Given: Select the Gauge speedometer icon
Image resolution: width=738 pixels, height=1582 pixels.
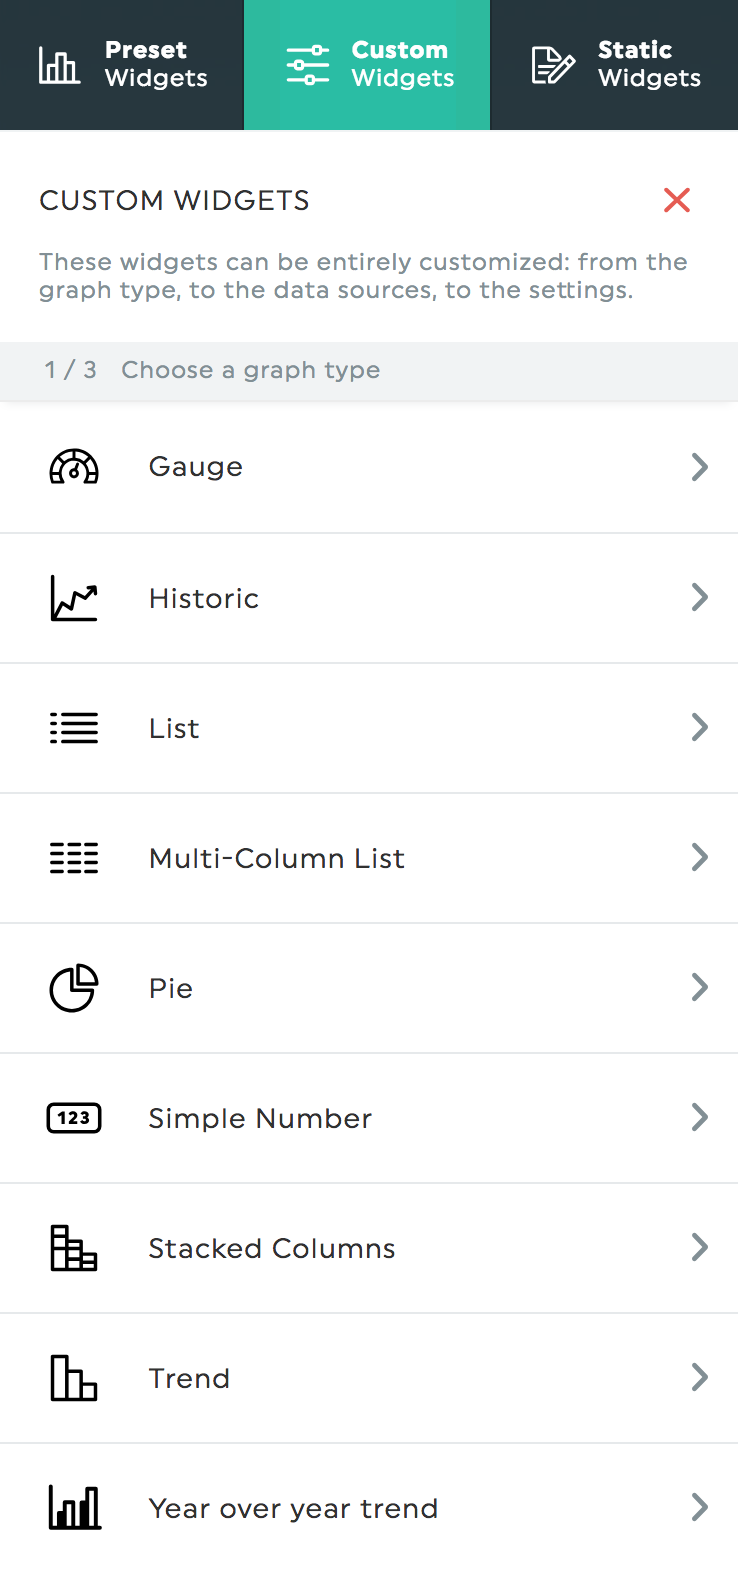Looking at the screenshot, I should click(74, 467).
